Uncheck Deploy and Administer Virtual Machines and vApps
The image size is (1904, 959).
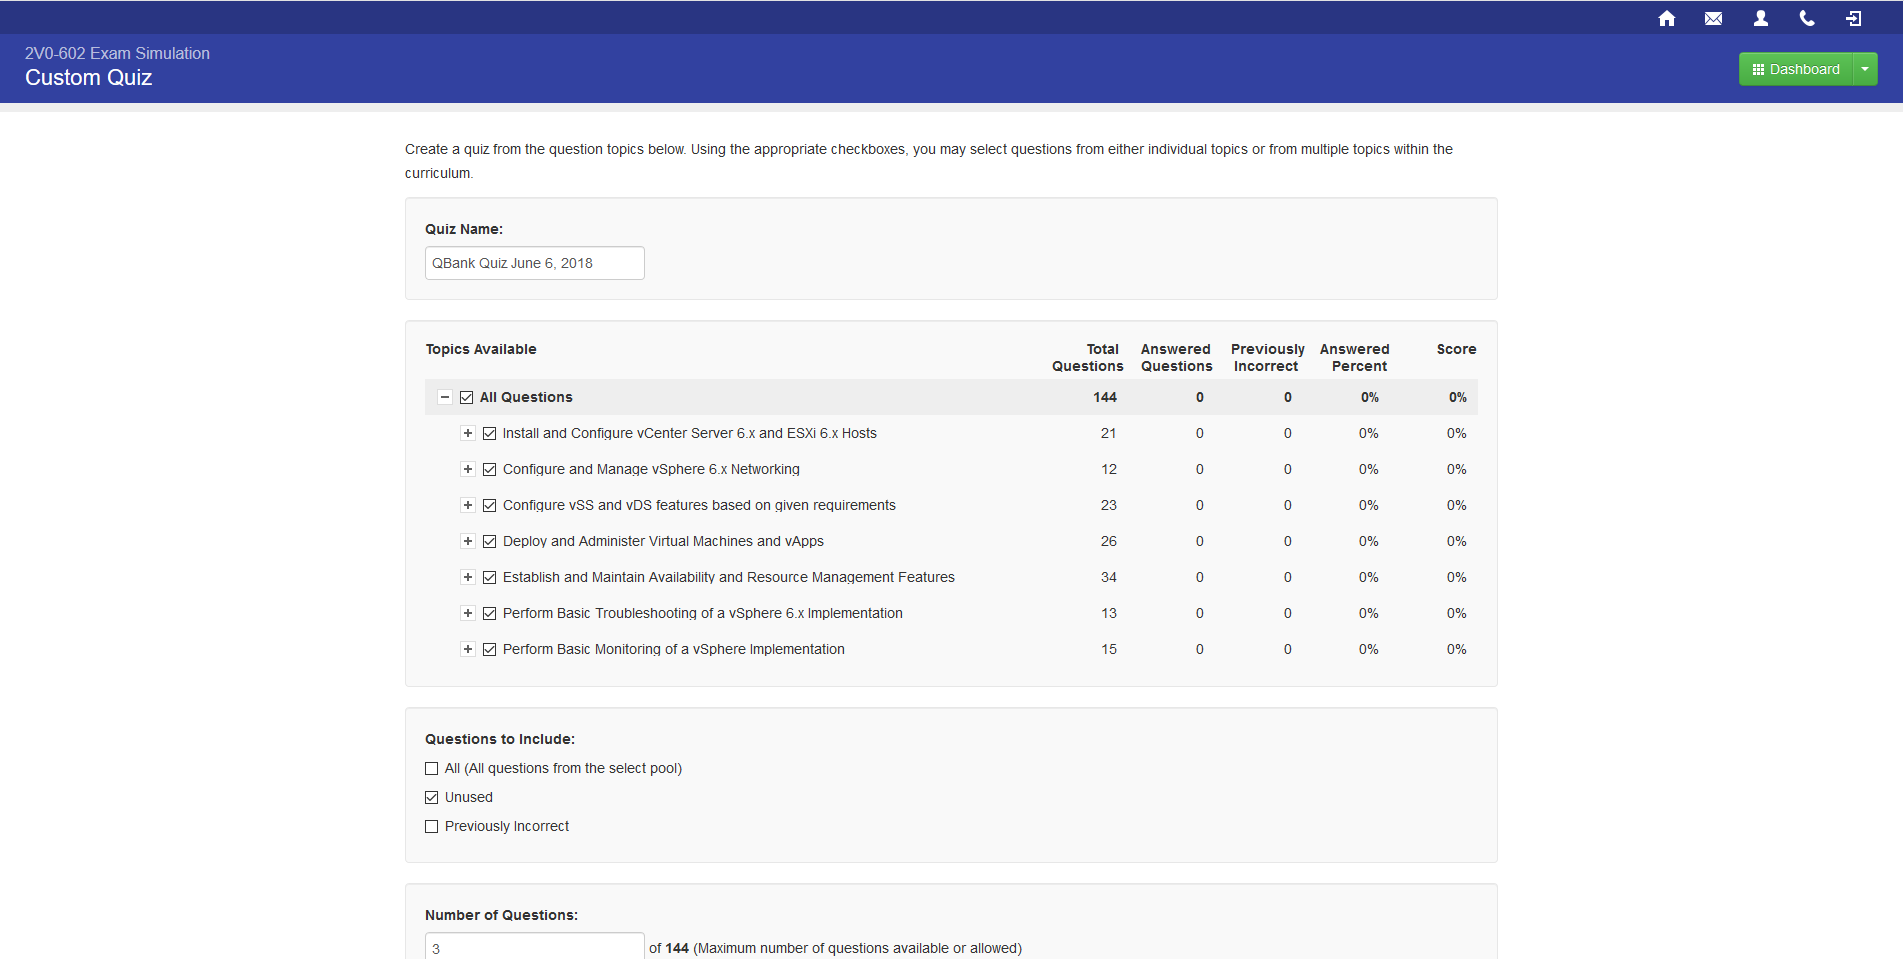[x=489, y=541]
